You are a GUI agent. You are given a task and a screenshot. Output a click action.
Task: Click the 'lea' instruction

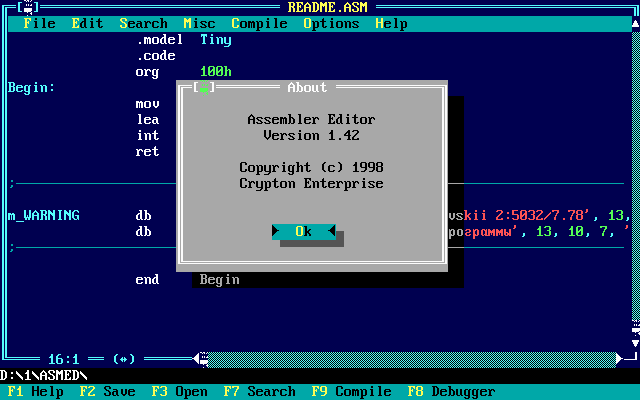pyautogui.click(x=147, y=120)
